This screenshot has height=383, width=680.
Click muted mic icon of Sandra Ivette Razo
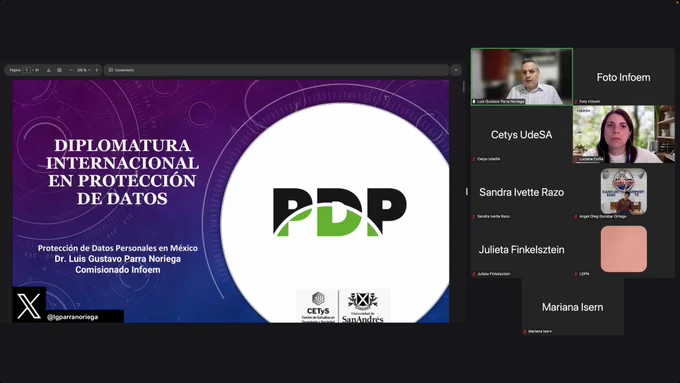474,216
